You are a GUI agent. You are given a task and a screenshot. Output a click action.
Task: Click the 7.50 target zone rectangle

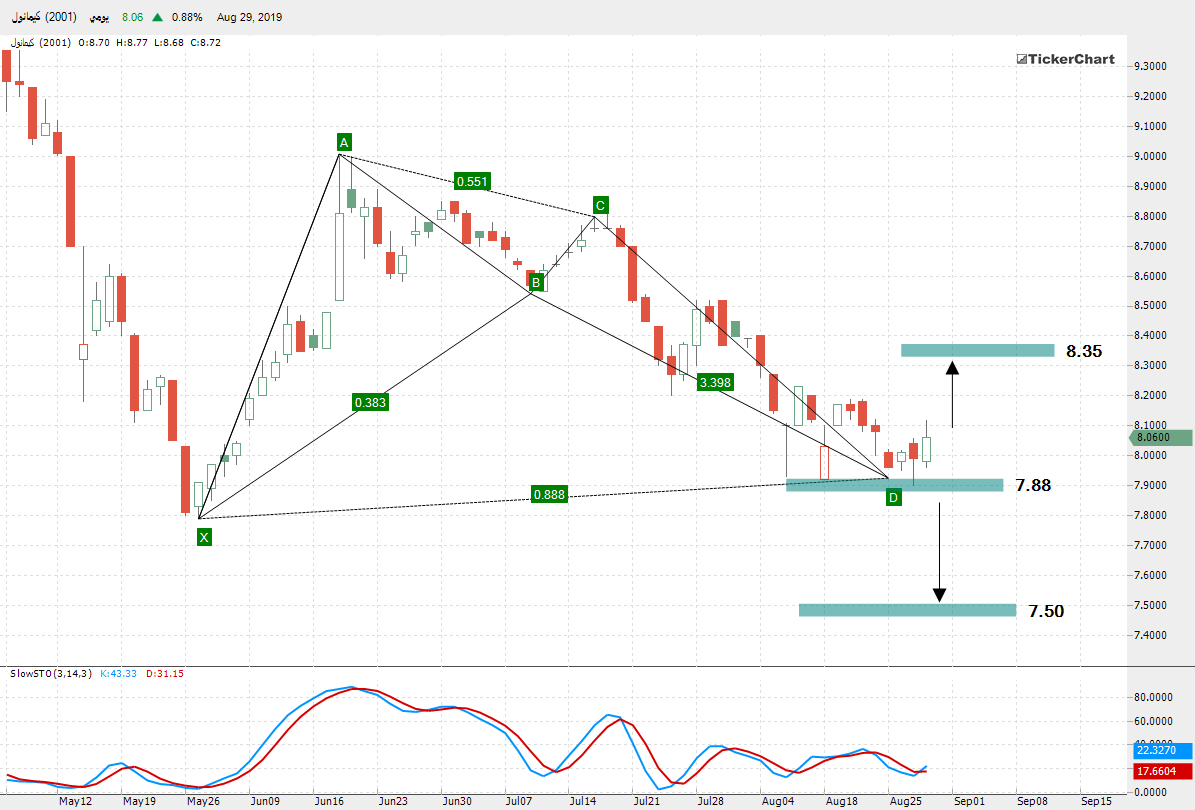coord(907,610)
